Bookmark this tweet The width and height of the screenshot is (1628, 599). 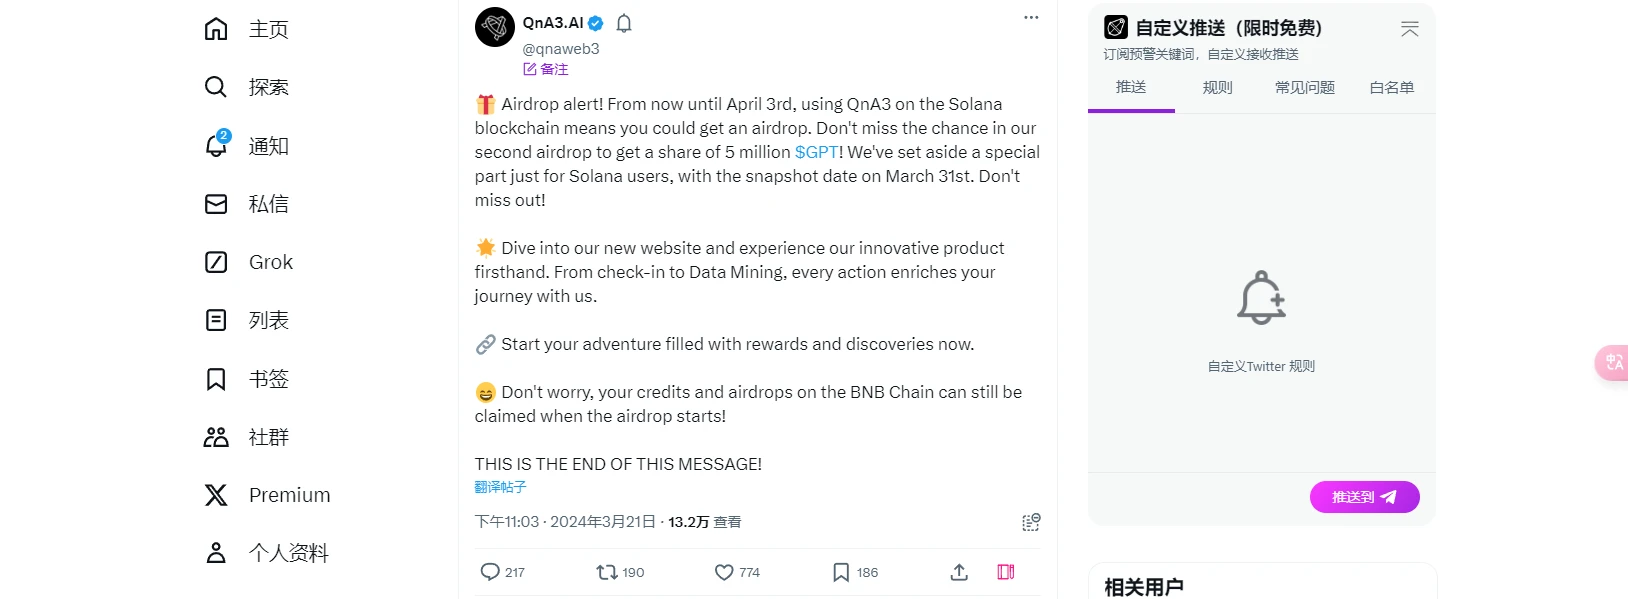(841, 572)
